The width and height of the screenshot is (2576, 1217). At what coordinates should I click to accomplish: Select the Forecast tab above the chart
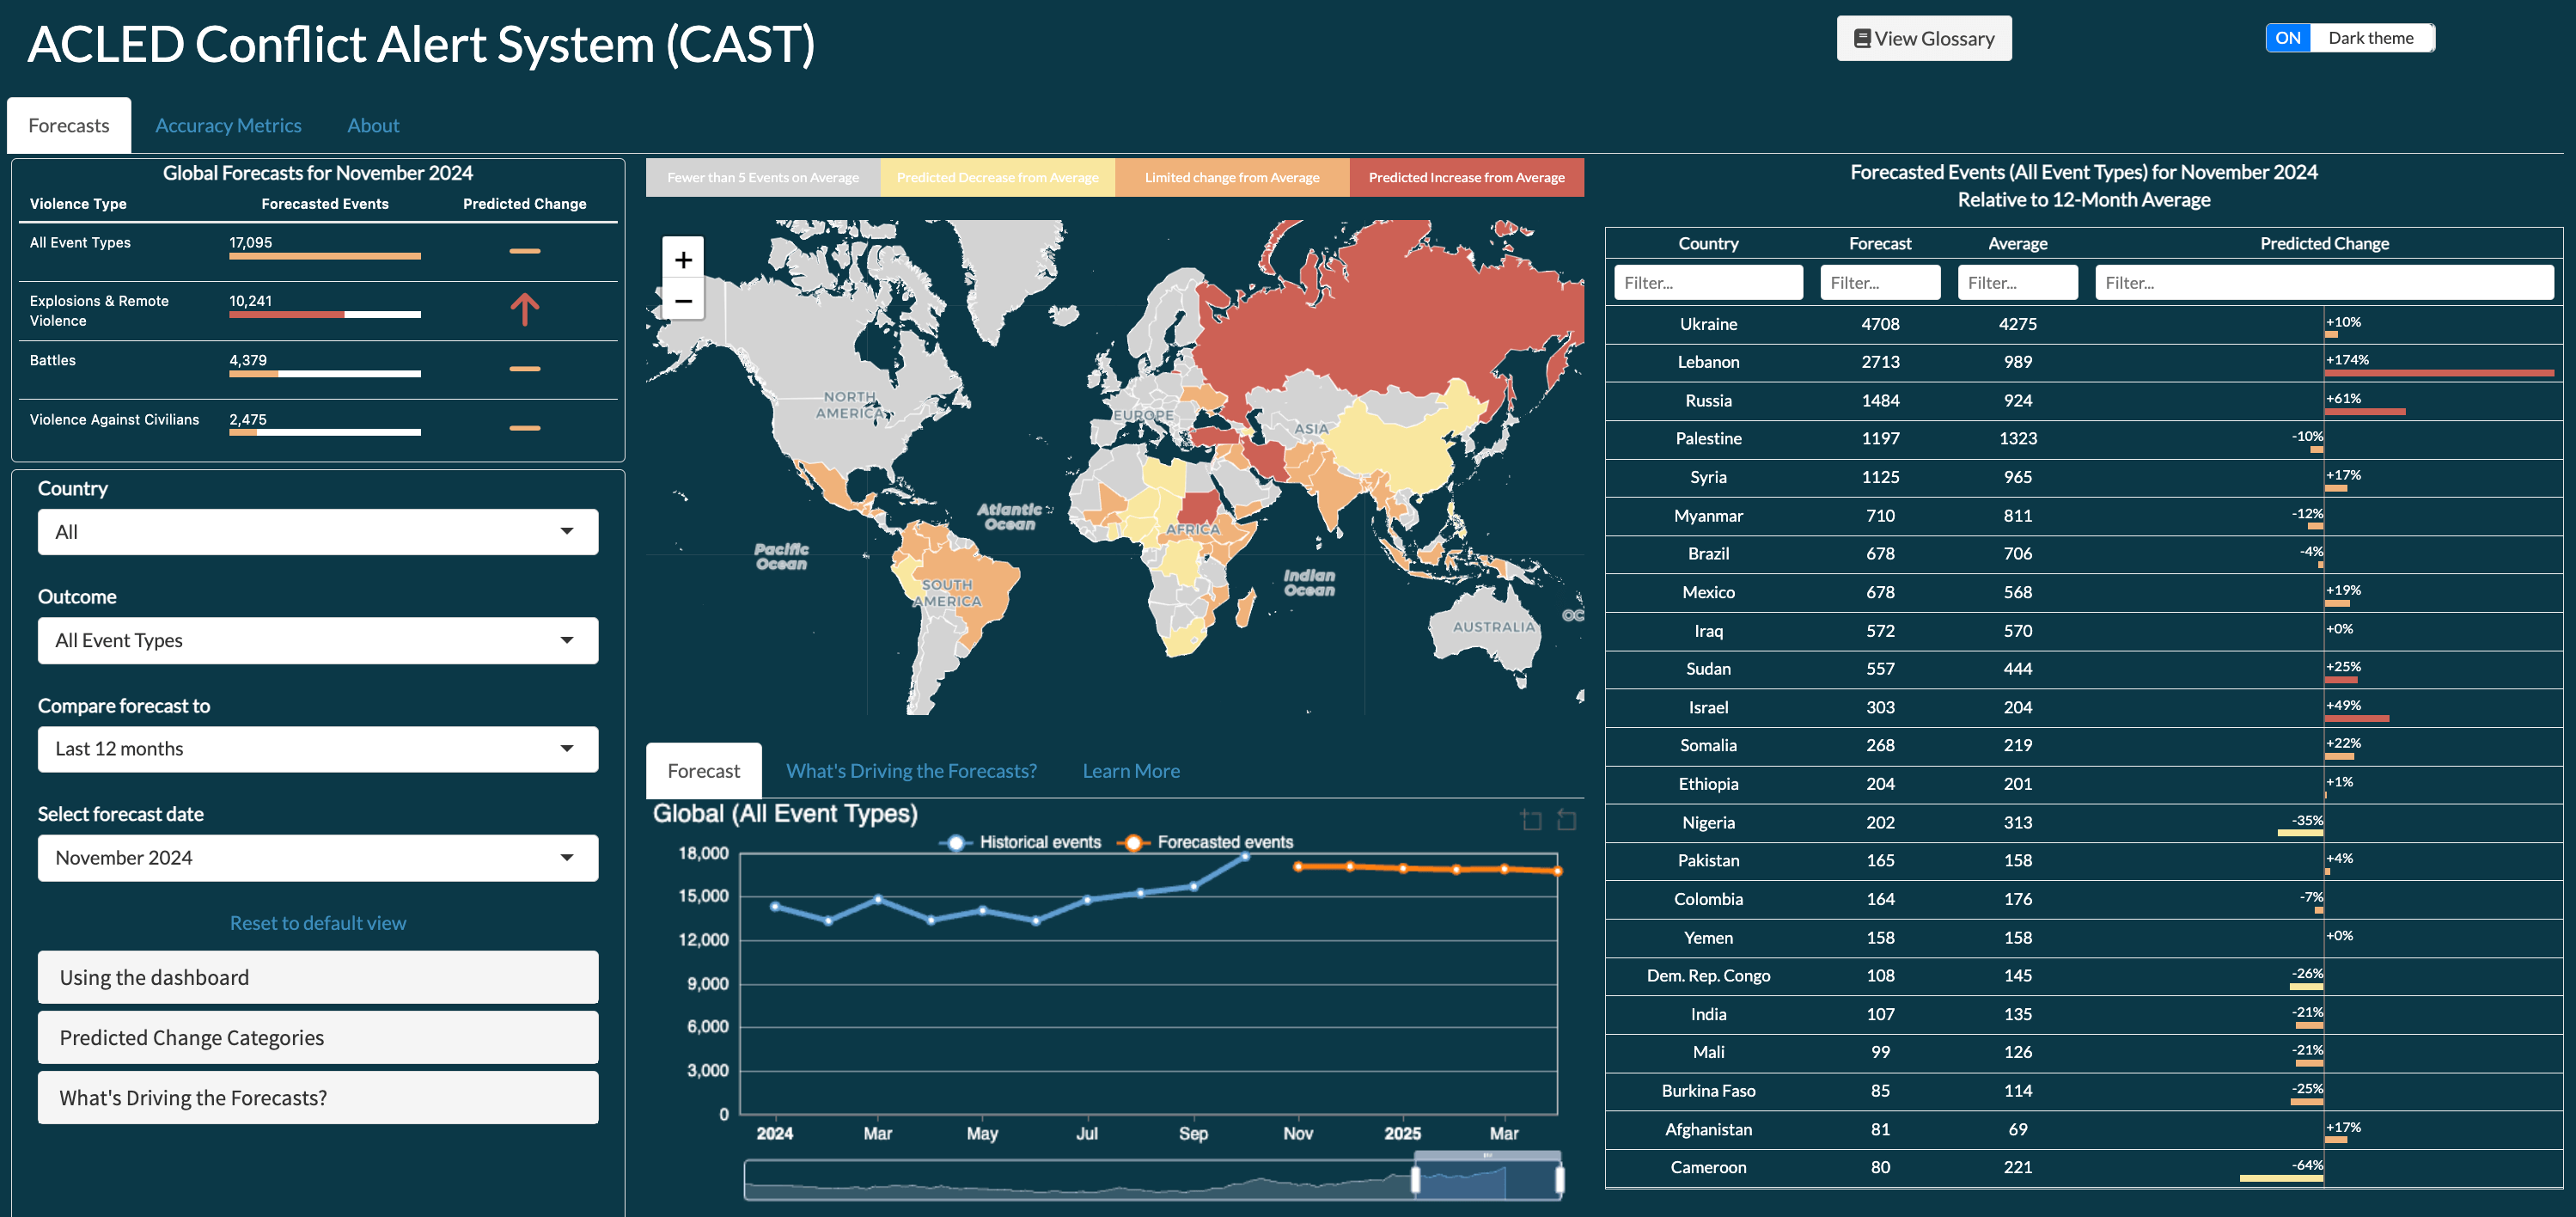pos(704,771)
